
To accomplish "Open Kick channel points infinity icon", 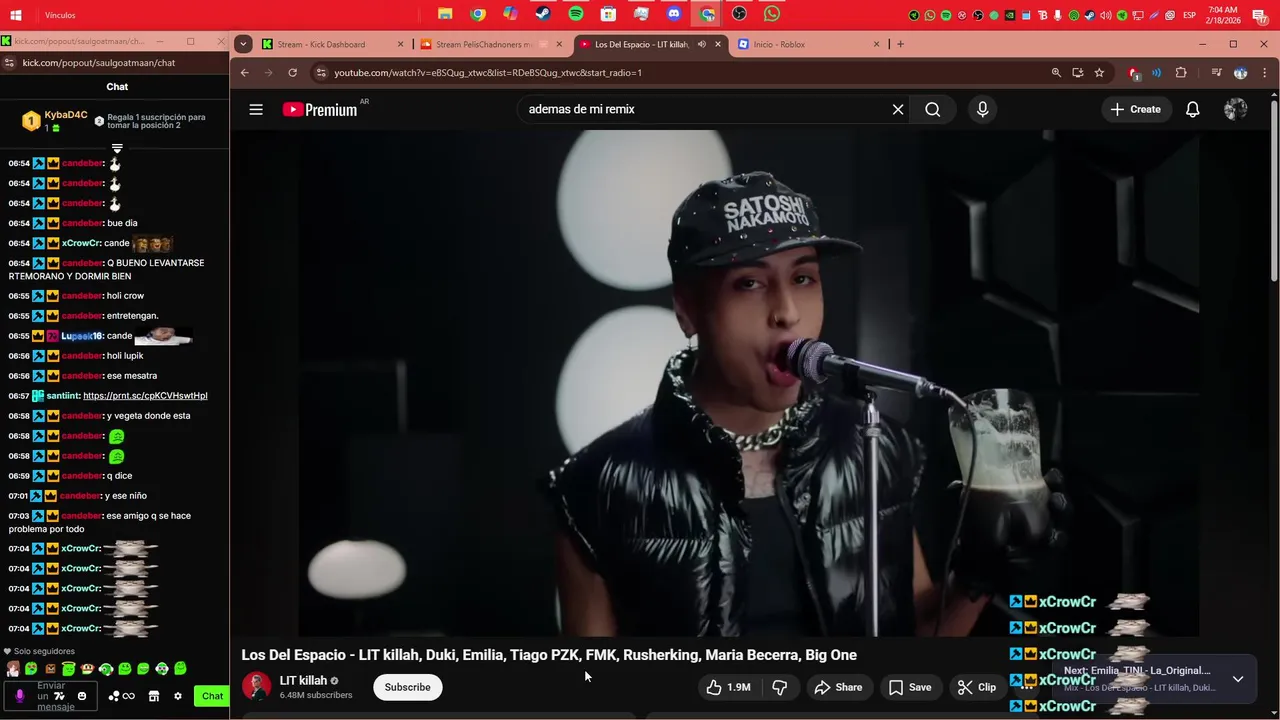I will click(122, 696).
